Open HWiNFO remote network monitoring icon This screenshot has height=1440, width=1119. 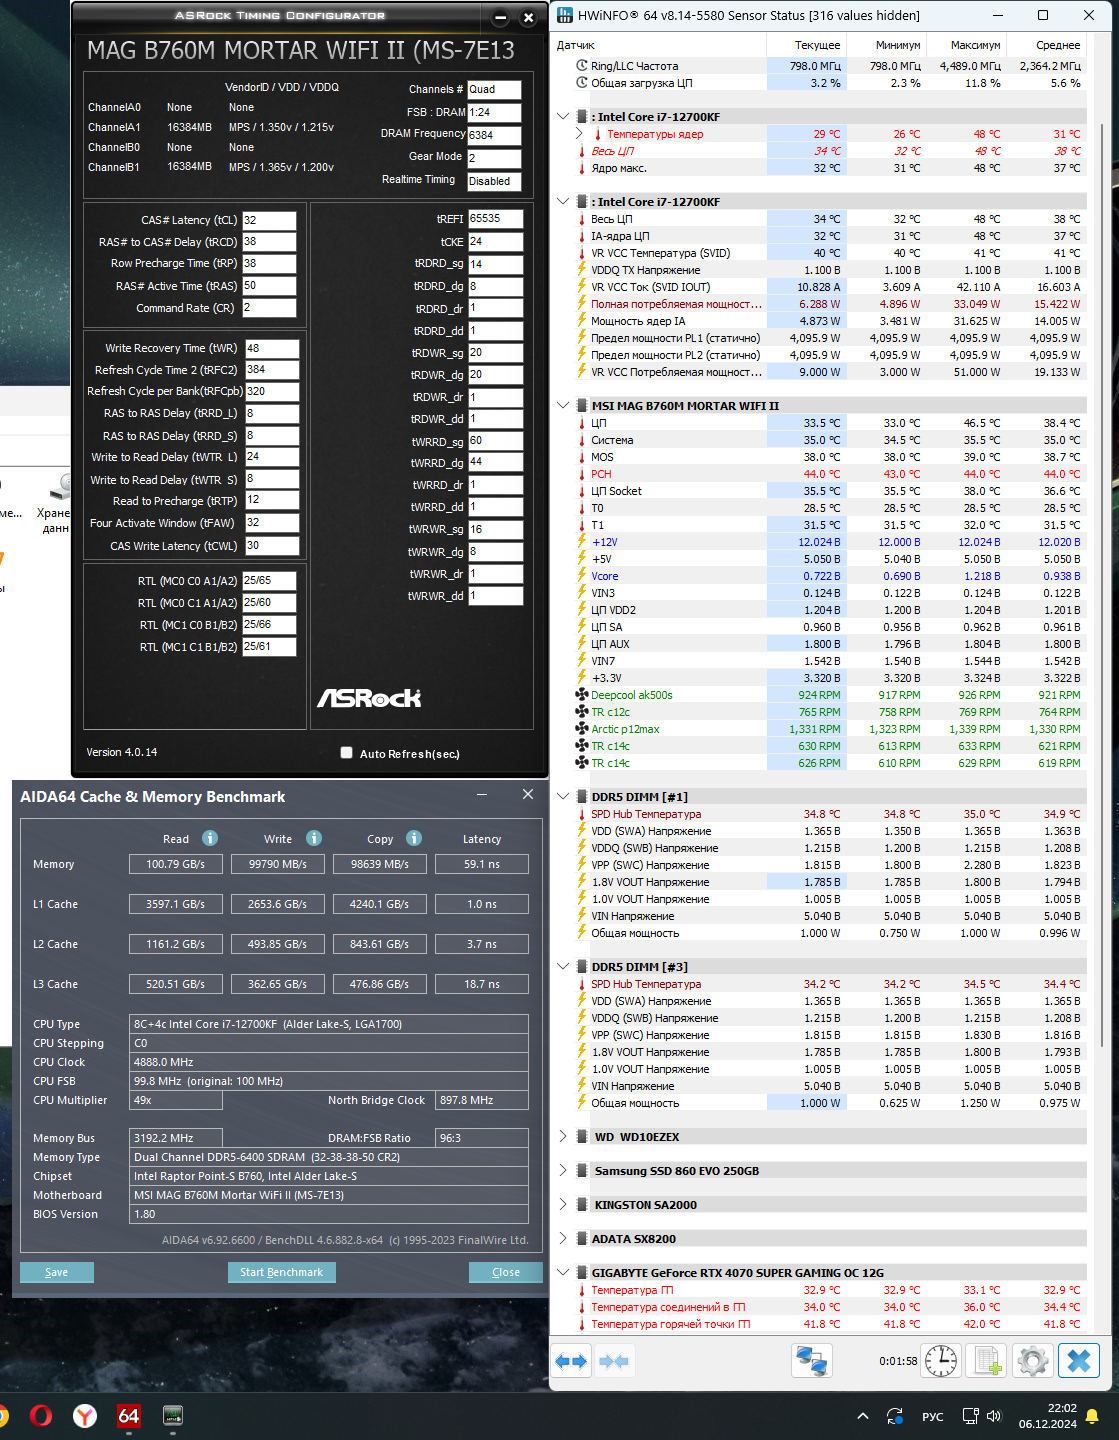[x=811, y=1361]
